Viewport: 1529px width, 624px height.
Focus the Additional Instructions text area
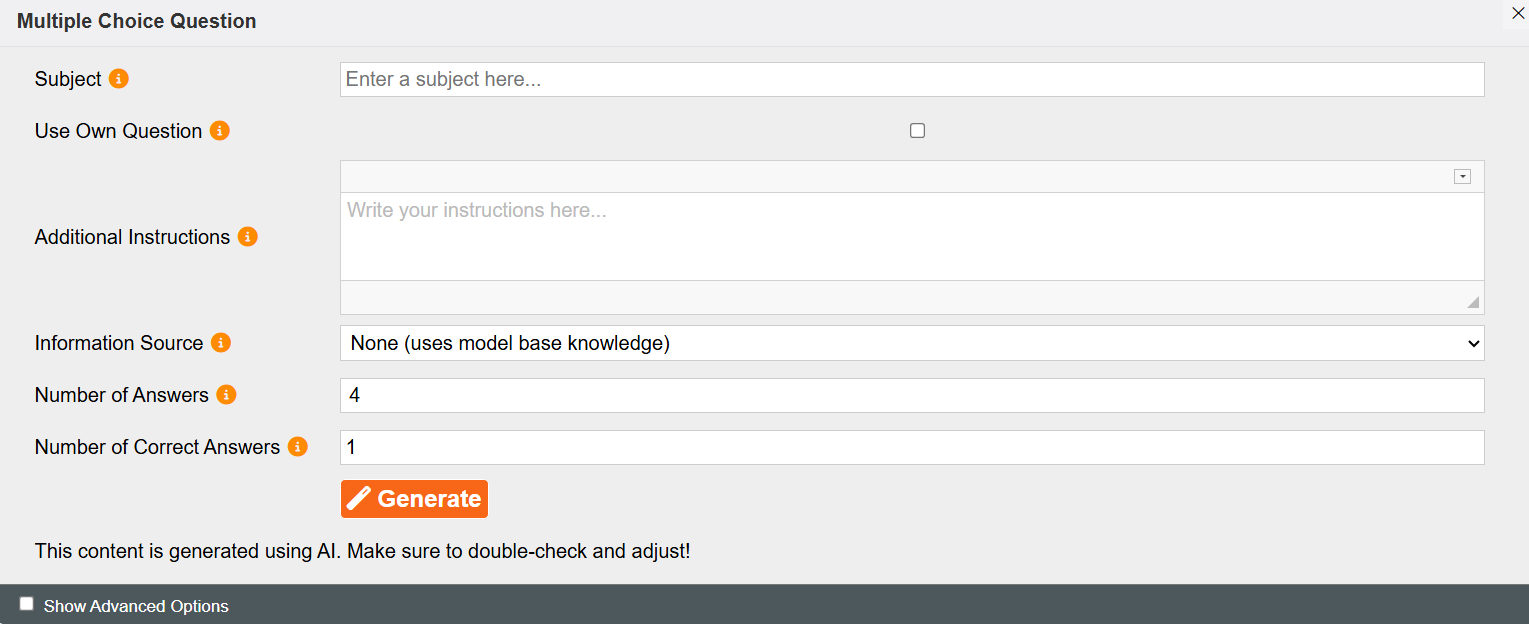[x=912, y=236]
